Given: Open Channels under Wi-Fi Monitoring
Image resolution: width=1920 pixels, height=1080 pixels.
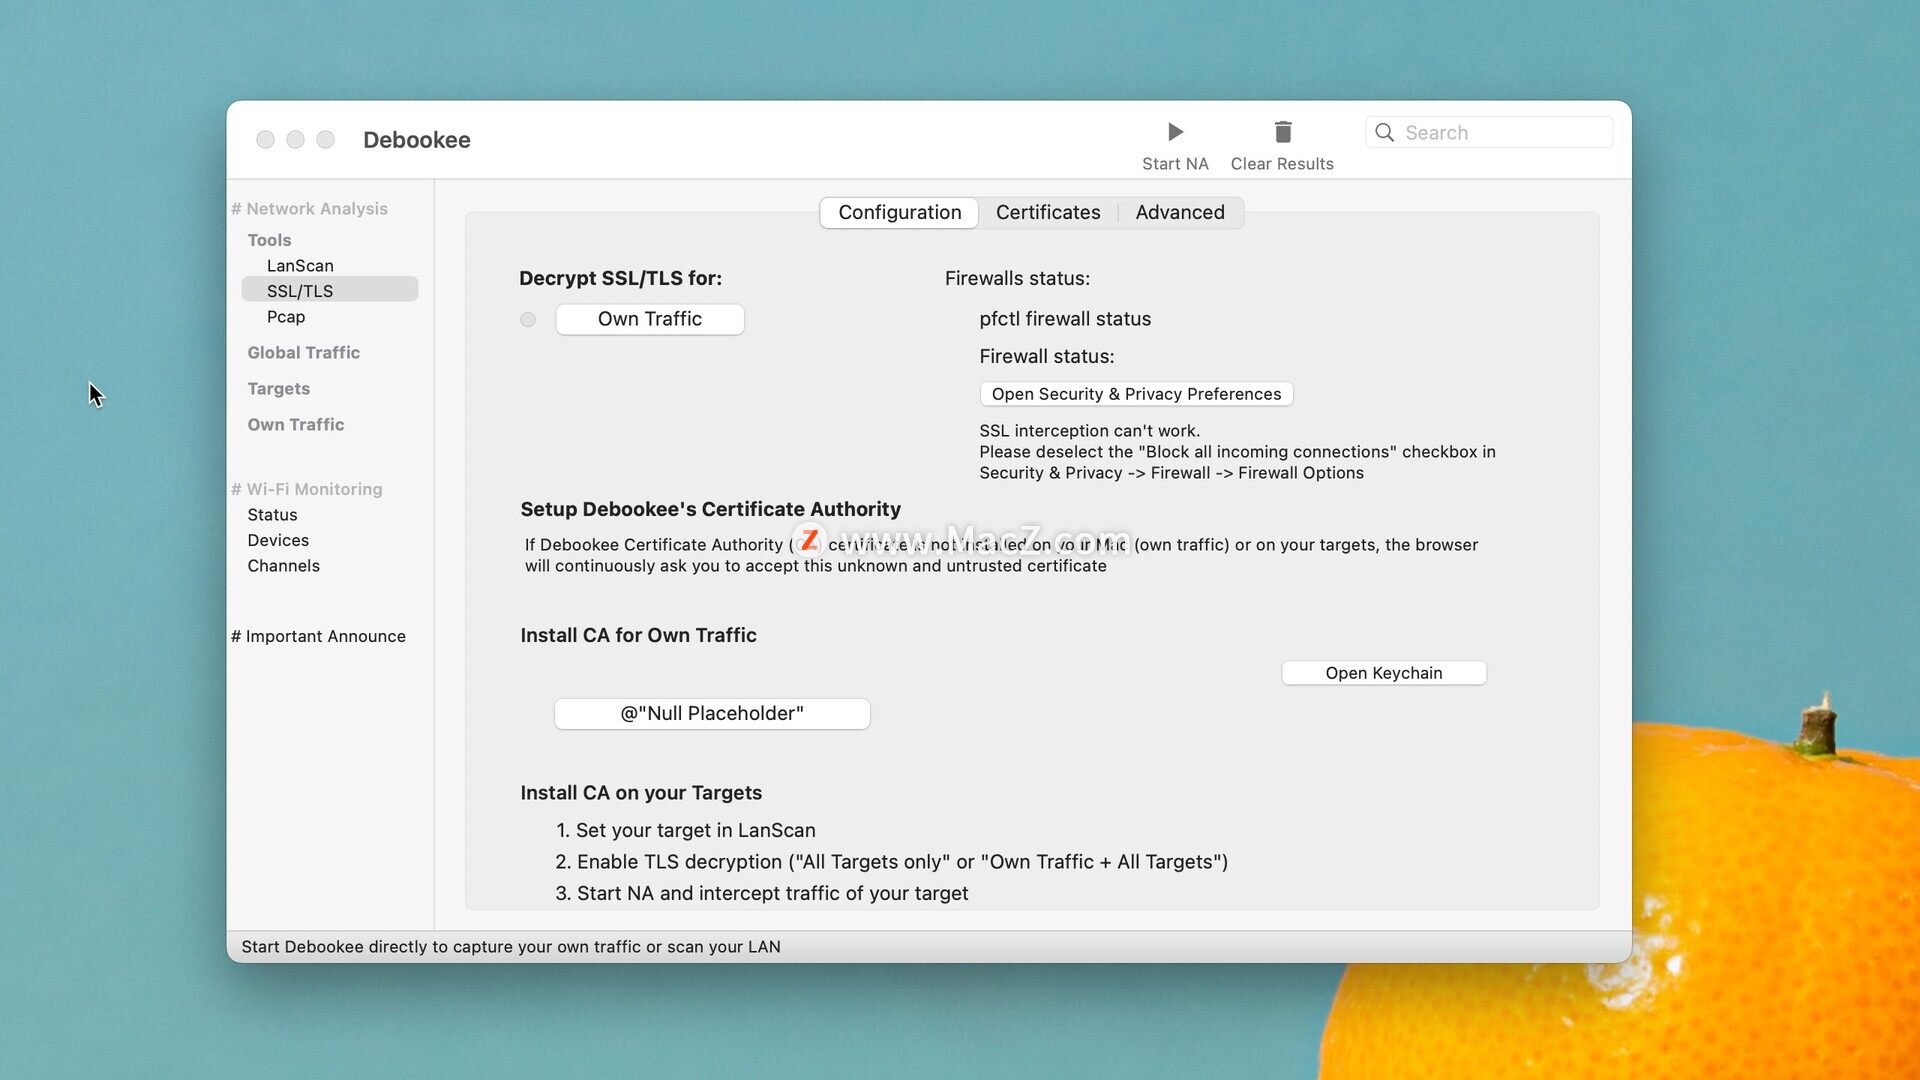Looking at the screenshot, I should (x=284, y=566).
